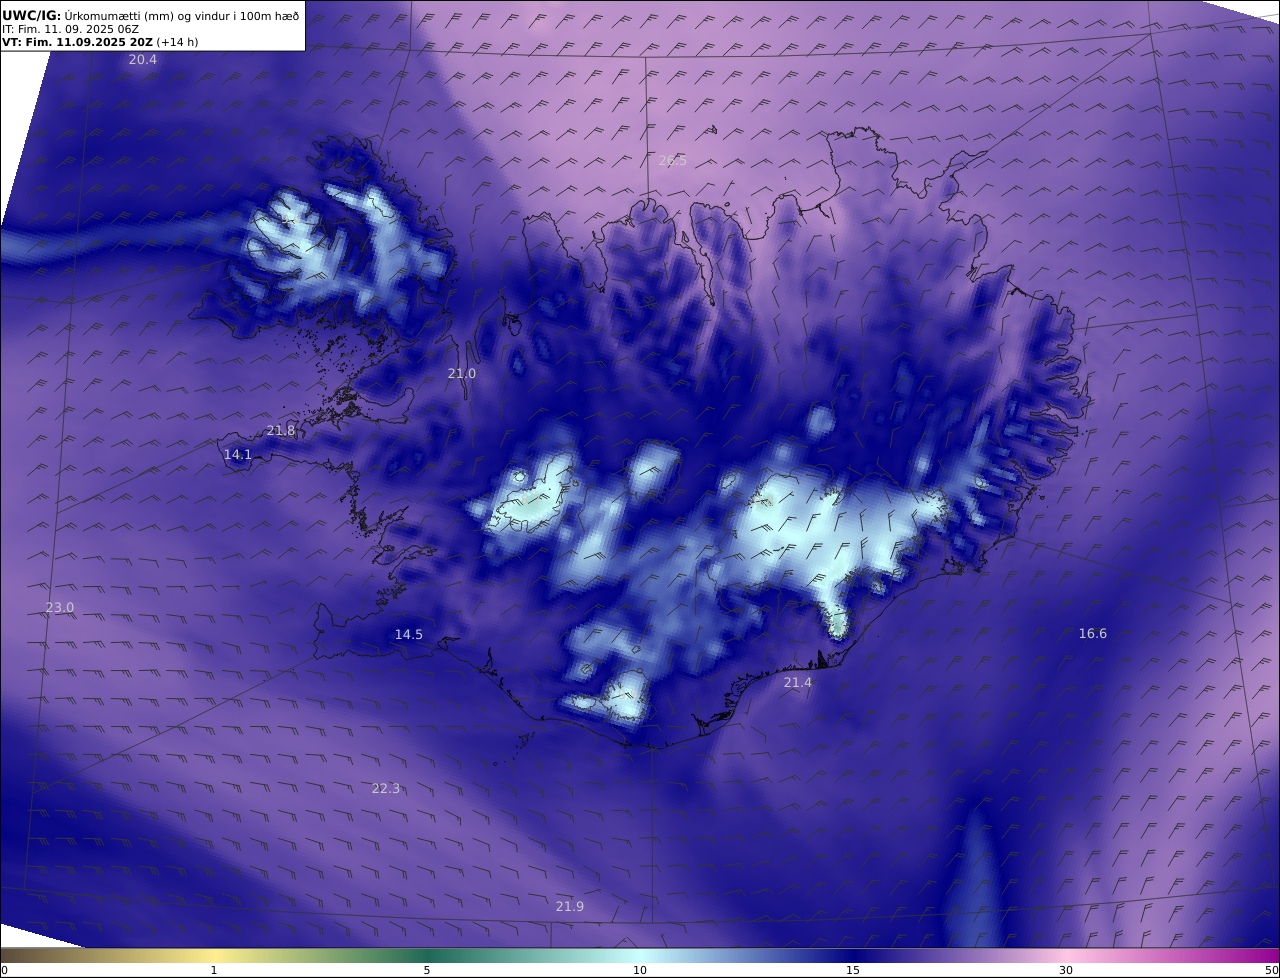Click colorbar tick label 30
The width and height of the screenshot is (1280, 978).
[1066, 970]
